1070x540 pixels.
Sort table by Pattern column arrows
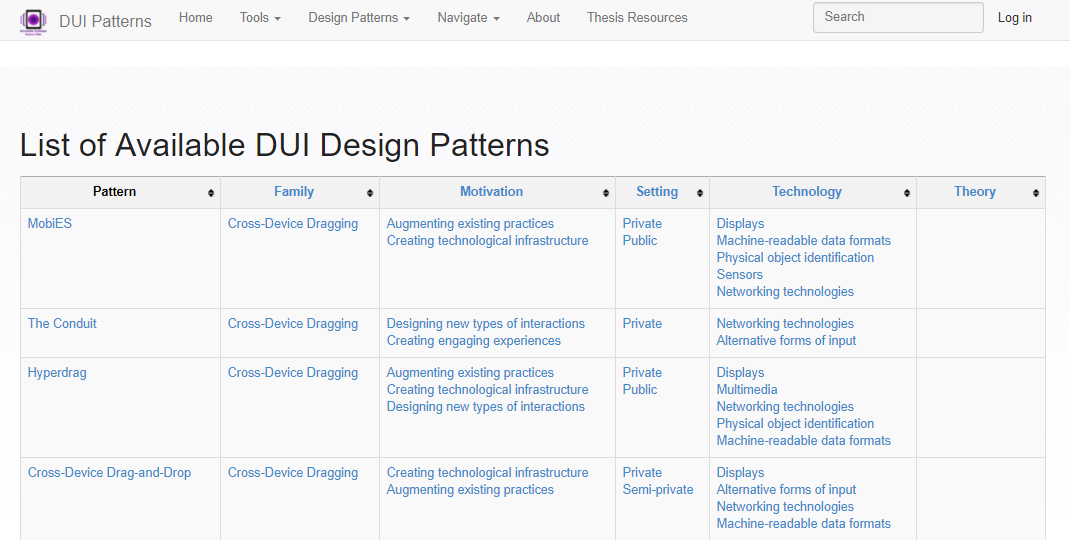click(x=211, y=193)
